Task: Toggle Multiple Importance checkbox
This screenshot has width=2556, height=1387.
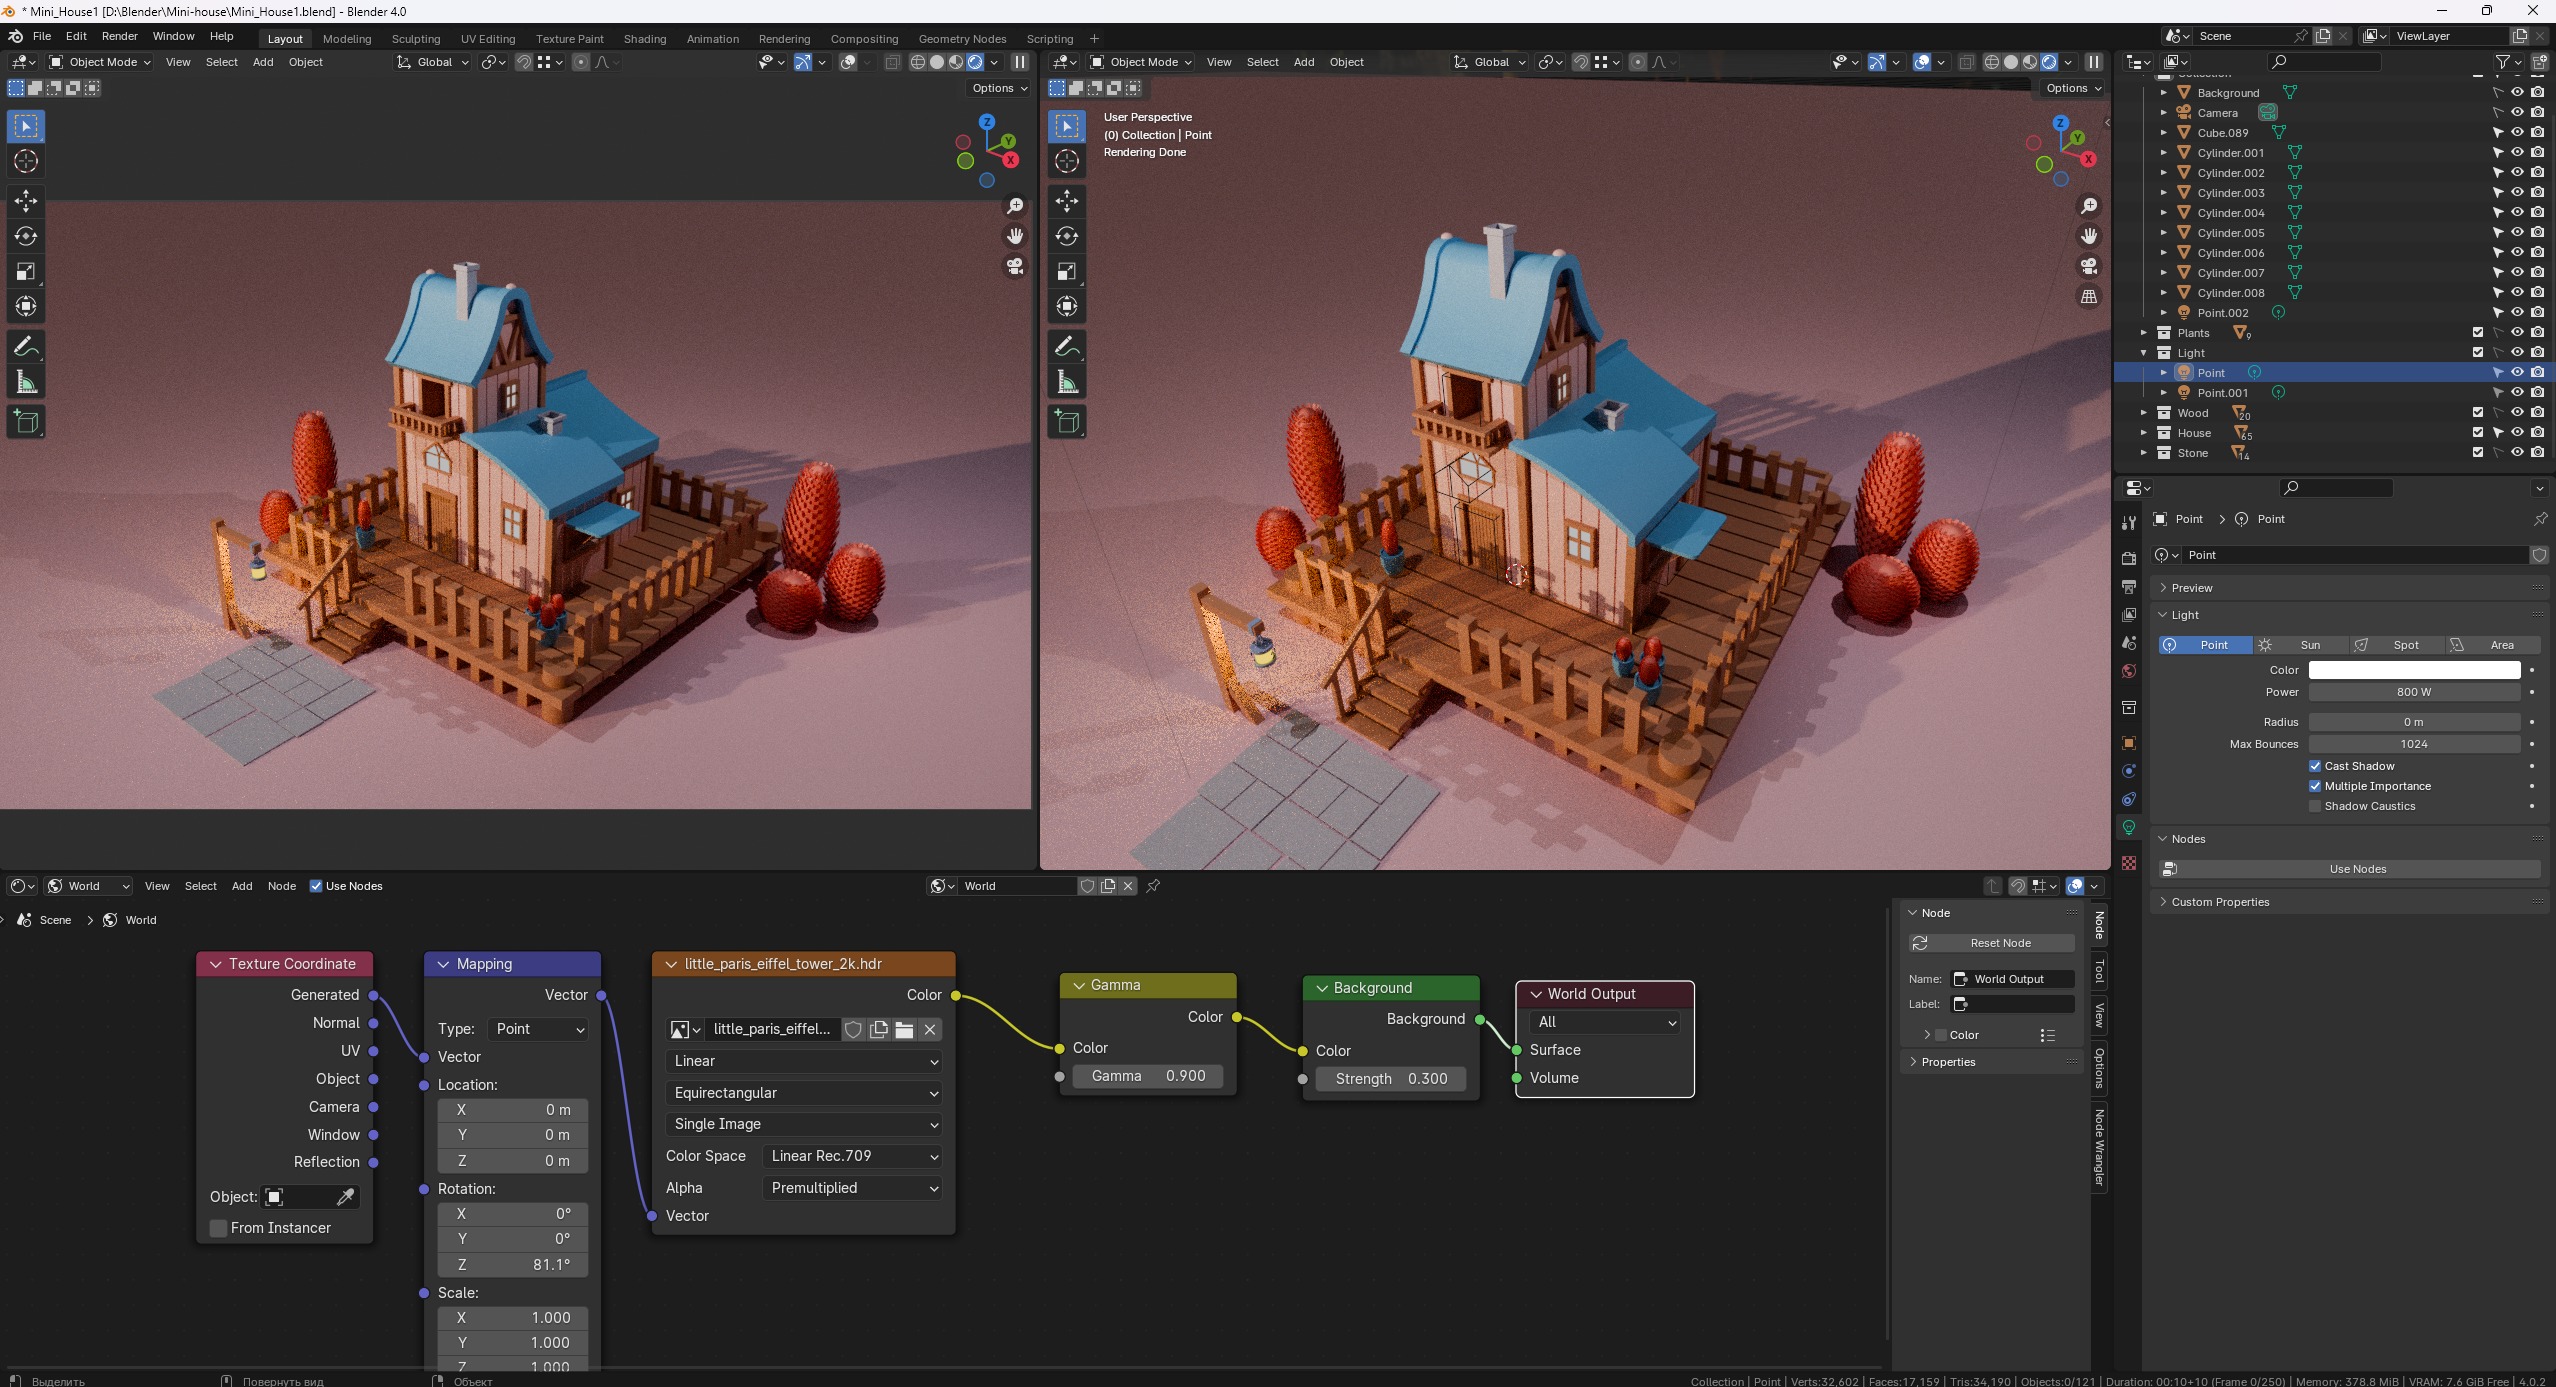Action: click(x=2314, y=786)
